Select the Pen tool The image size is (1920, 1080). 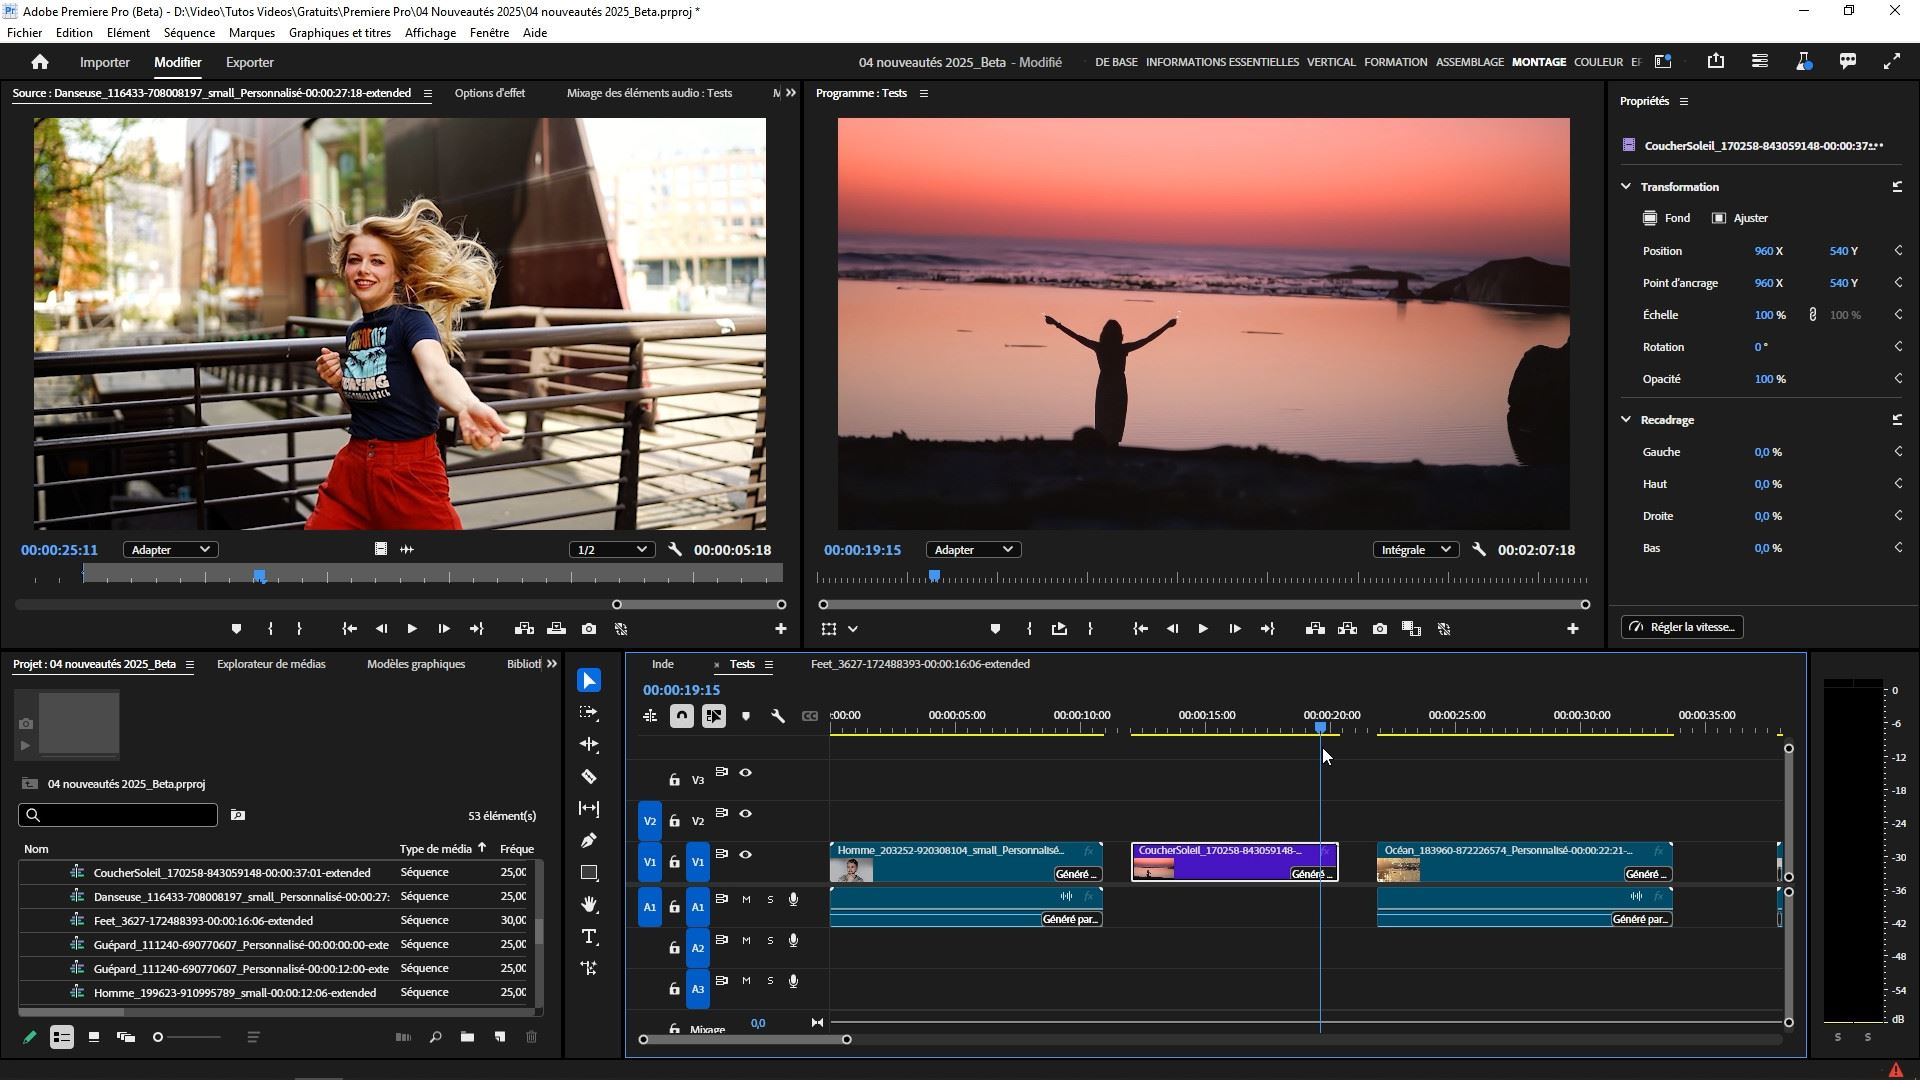point(589,841)
